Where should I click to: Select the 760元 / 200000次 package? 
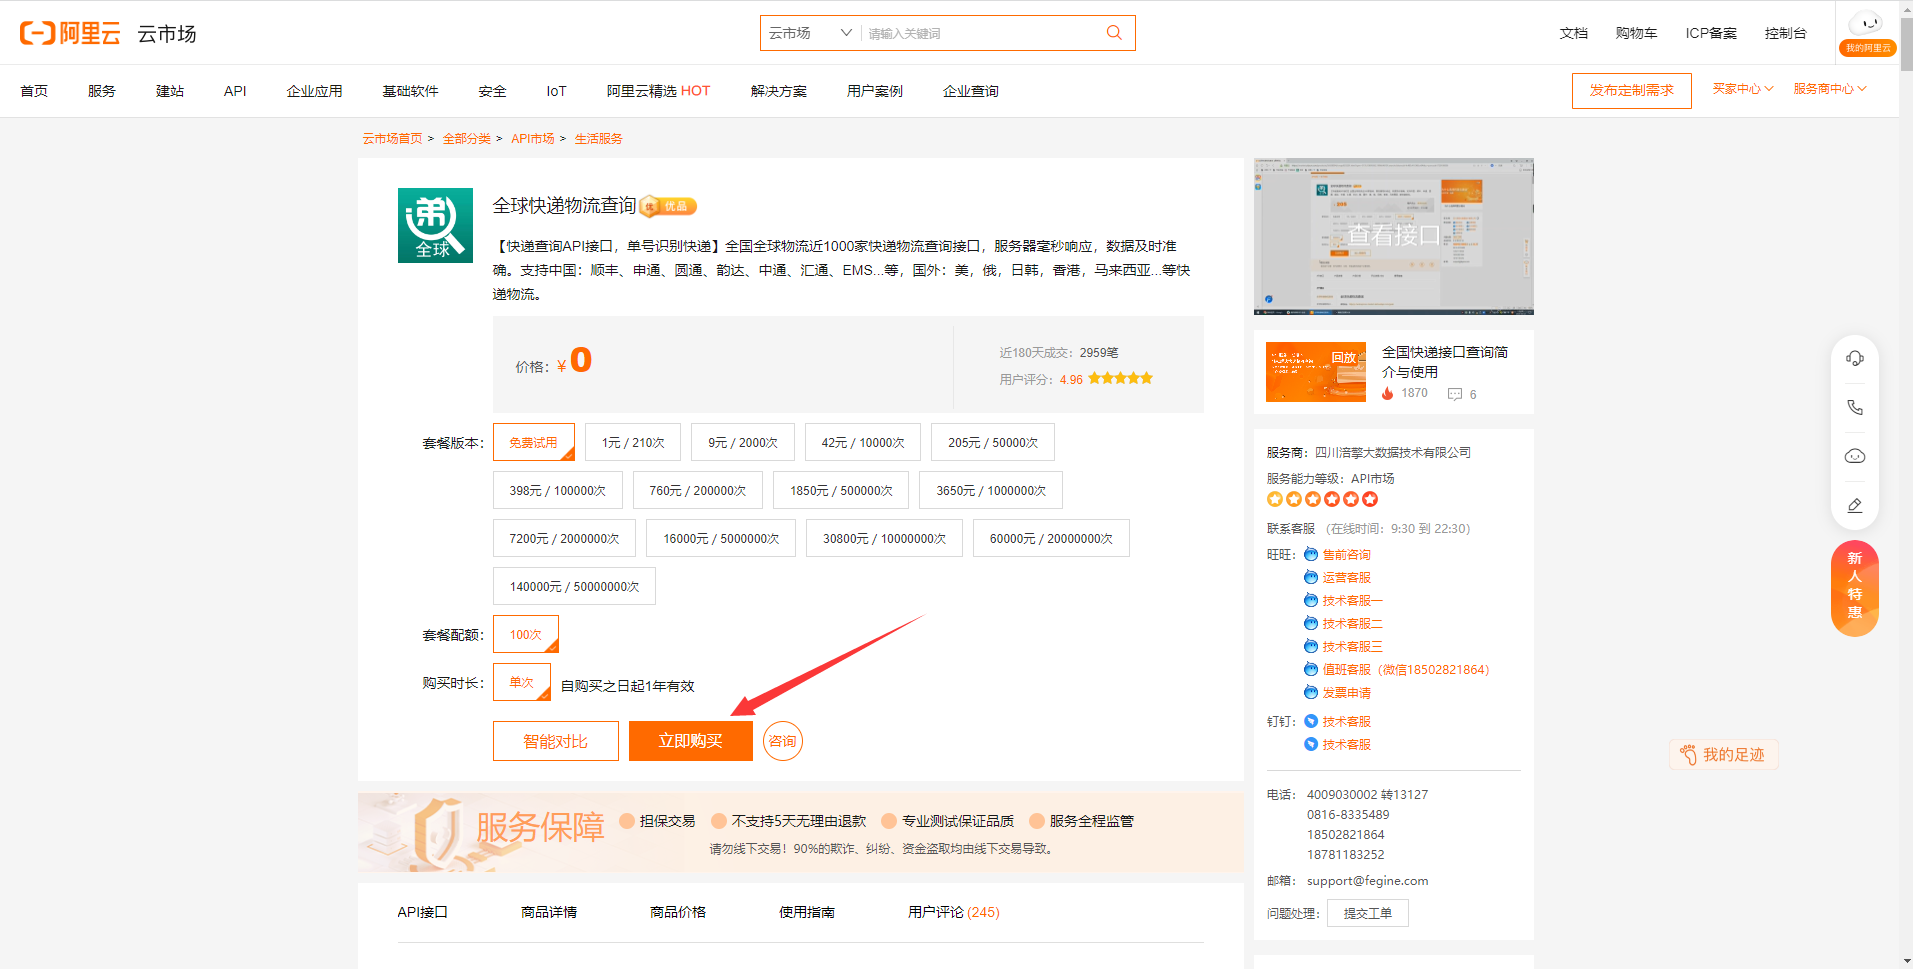[x=697, y=490]
